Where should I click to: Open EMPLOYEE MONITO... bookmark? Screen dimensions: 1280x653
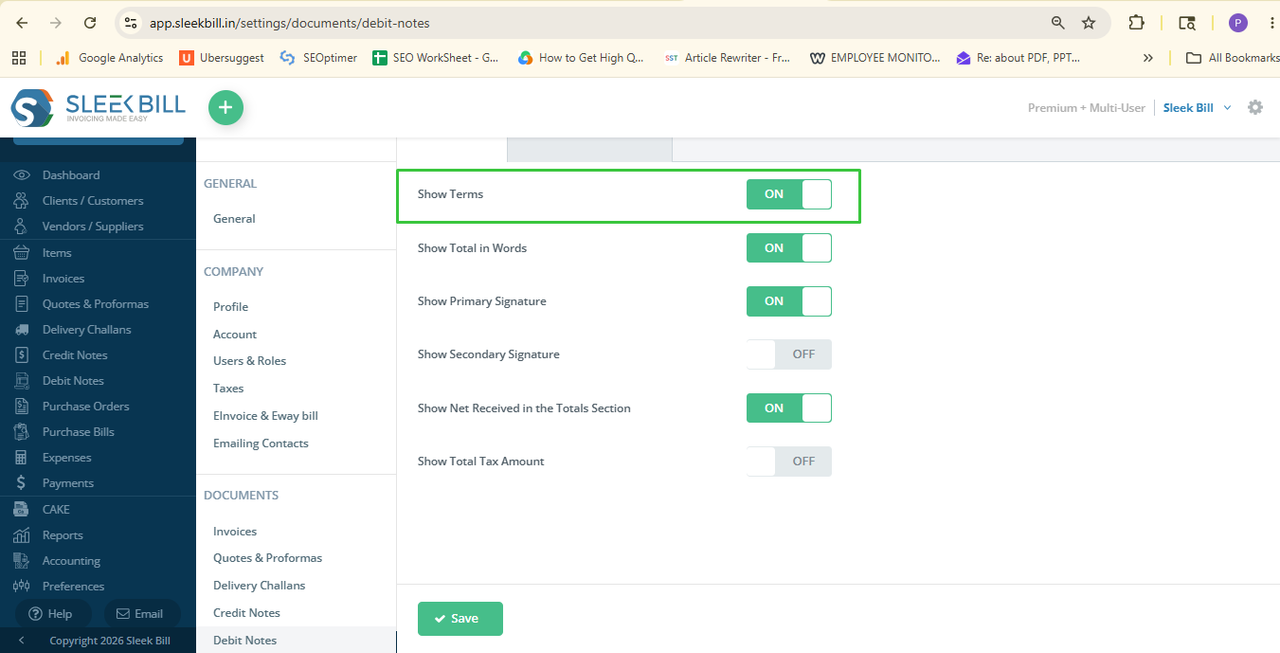coord(875,58)
